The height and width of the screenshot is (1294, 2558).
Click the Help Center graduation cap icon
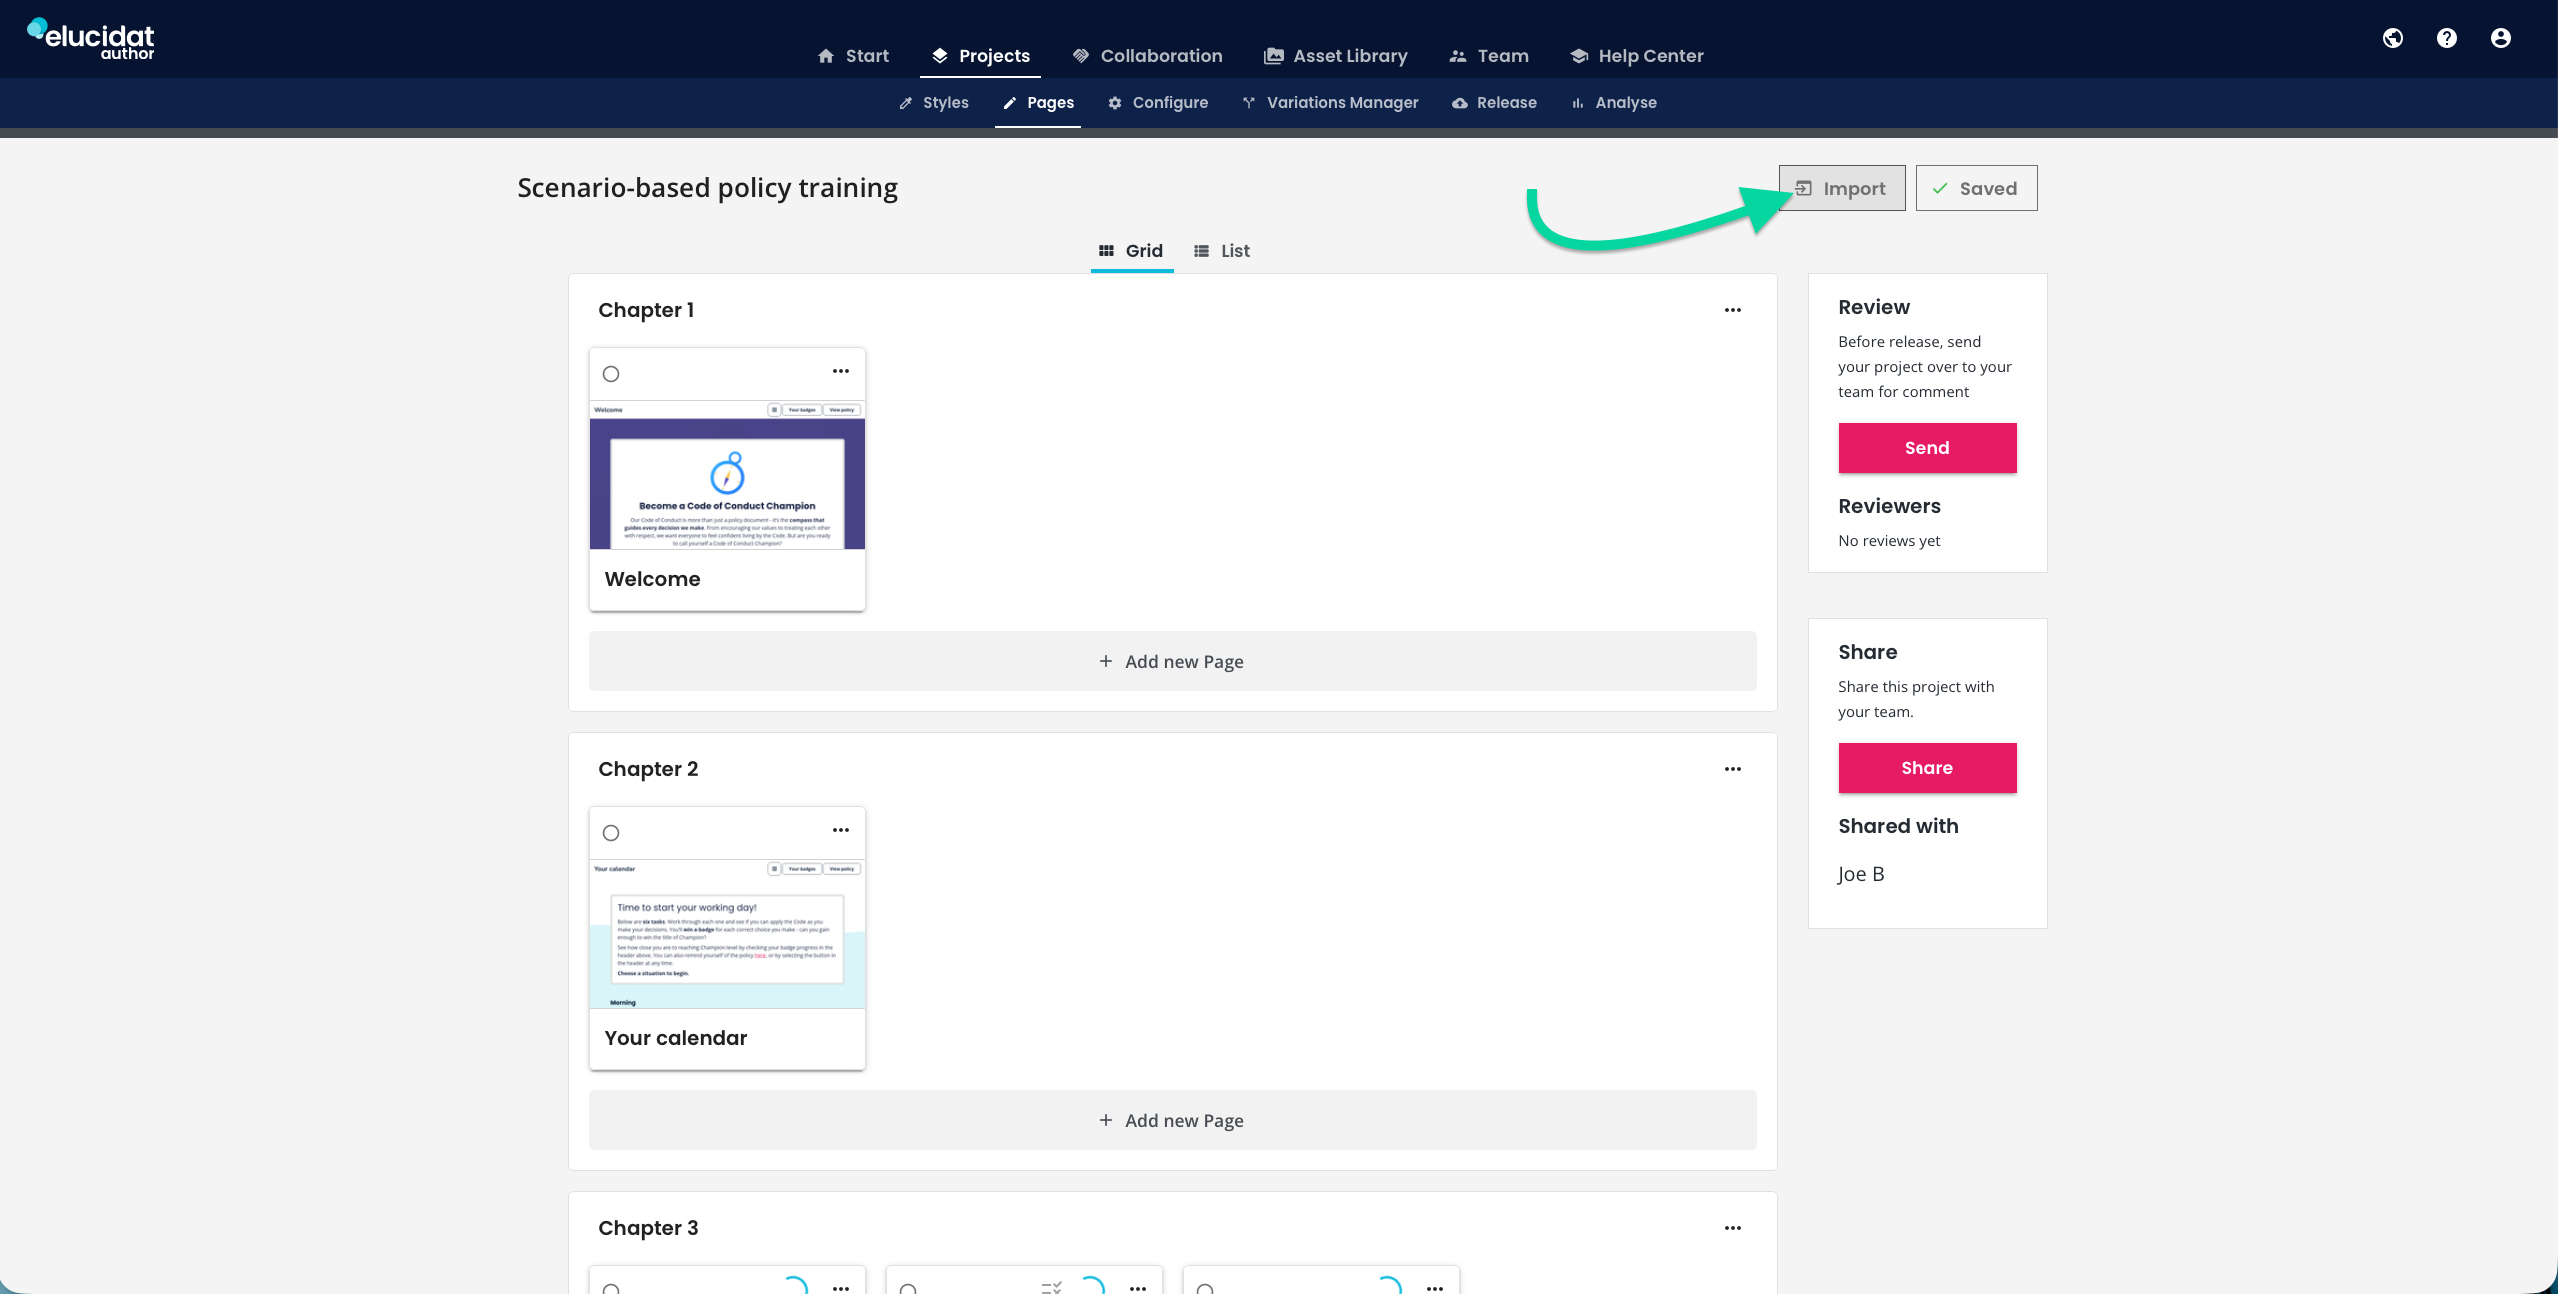[1579, 56]
